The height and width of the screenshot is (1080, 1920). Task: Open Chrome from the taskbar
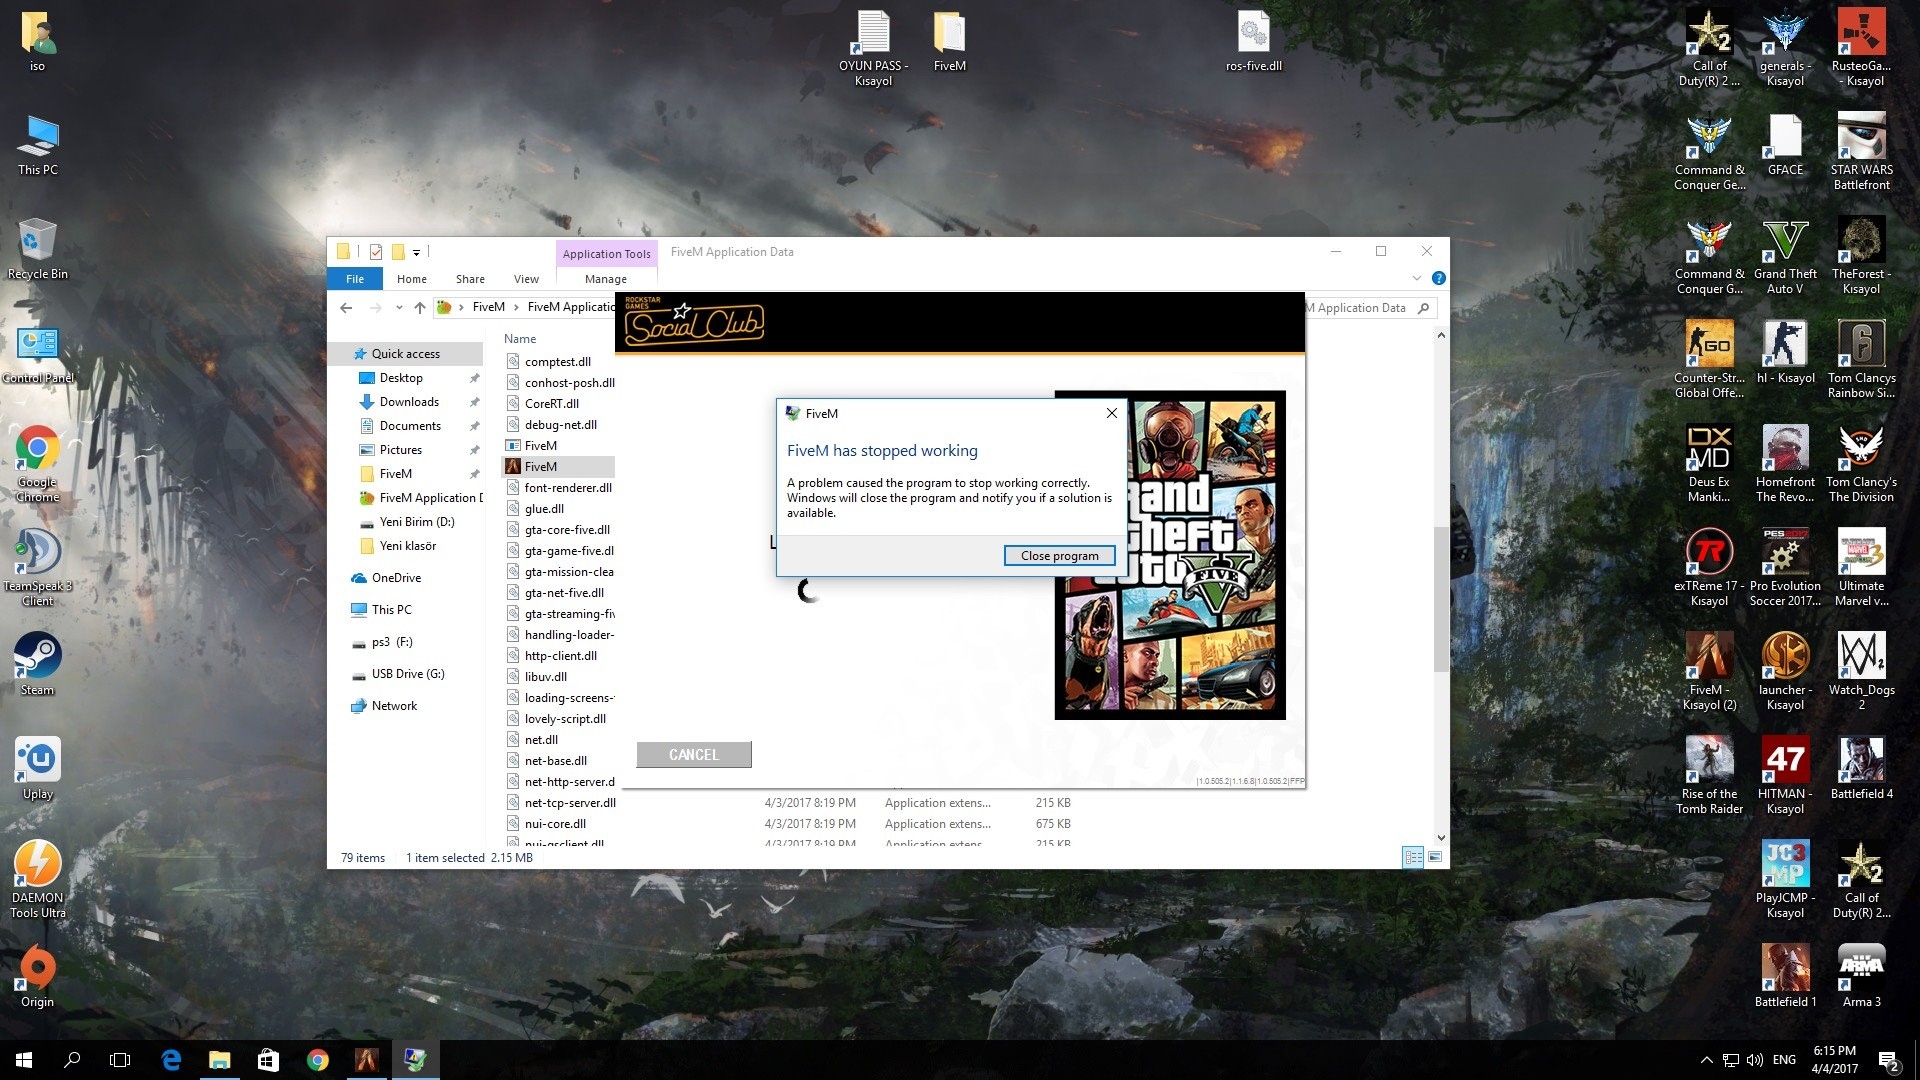[x=317, y=1060]
